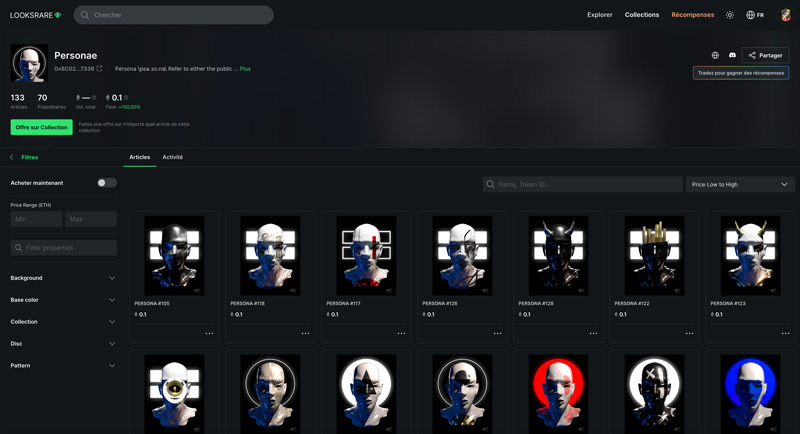800x434 pixels.
Task: Open PERSONA #117 thumbnail
Action: coord(366,256)
